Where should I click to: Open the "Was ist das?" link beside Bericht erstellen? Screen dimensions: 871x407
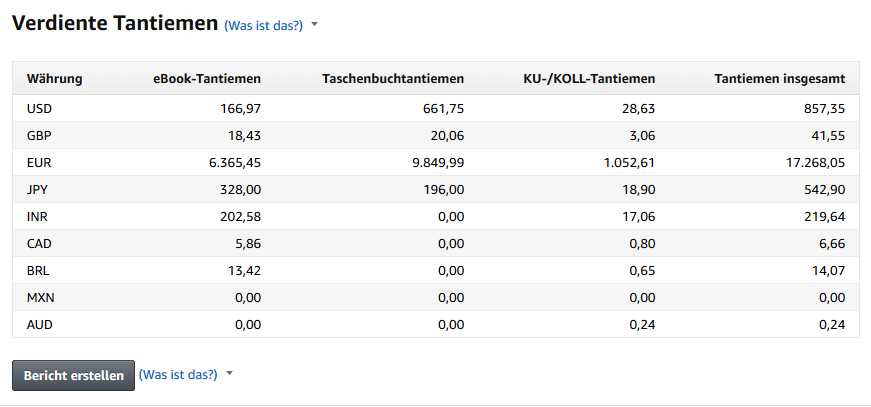(x=177, y=375)
